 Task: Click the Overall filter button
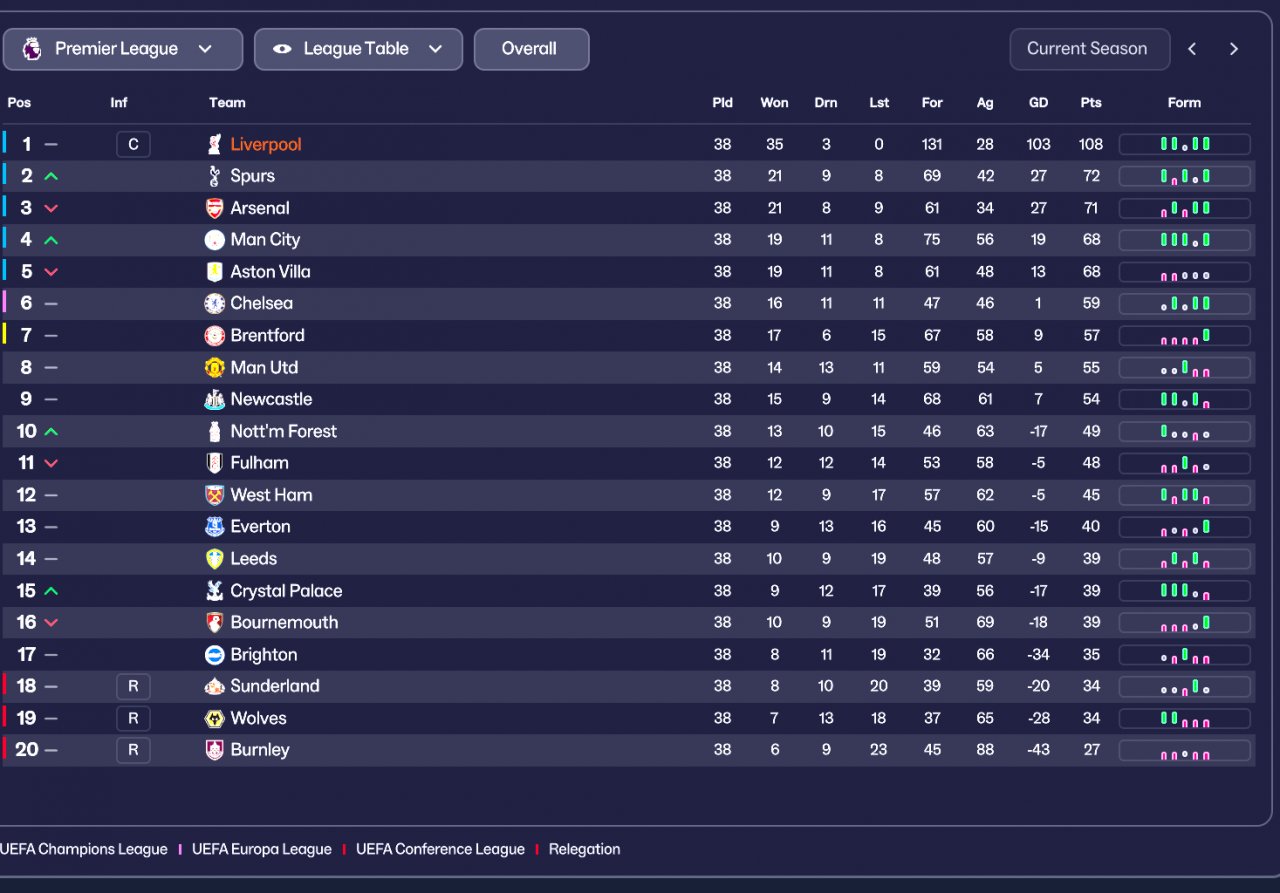tap(531, 49)
